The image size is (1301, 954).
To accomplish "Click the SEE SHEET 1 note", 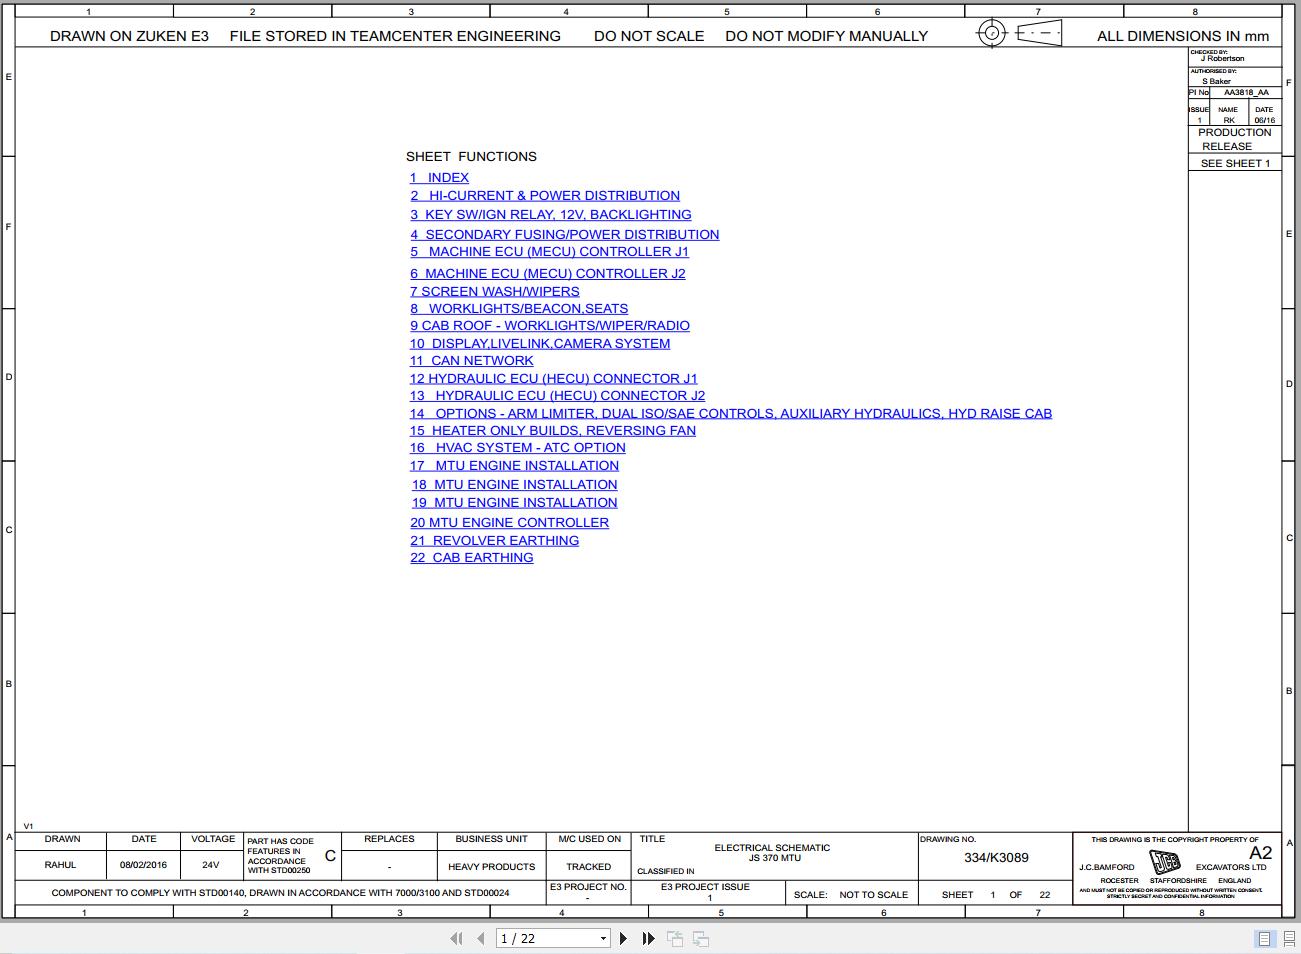I will [1235, 163].
